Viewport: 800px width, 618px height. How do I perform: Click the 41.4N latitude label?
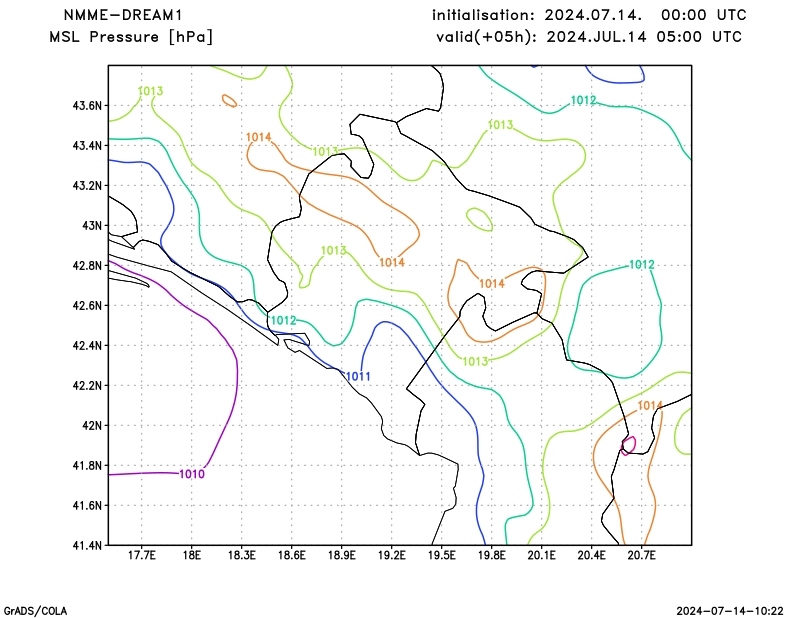coord(87,546)
